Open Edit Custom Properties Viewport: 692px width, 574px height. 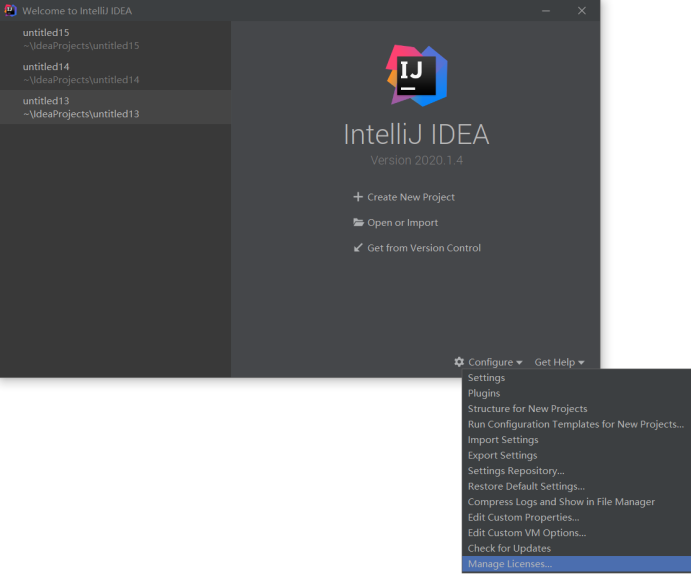pyautogui.click(x=576, y=517)
